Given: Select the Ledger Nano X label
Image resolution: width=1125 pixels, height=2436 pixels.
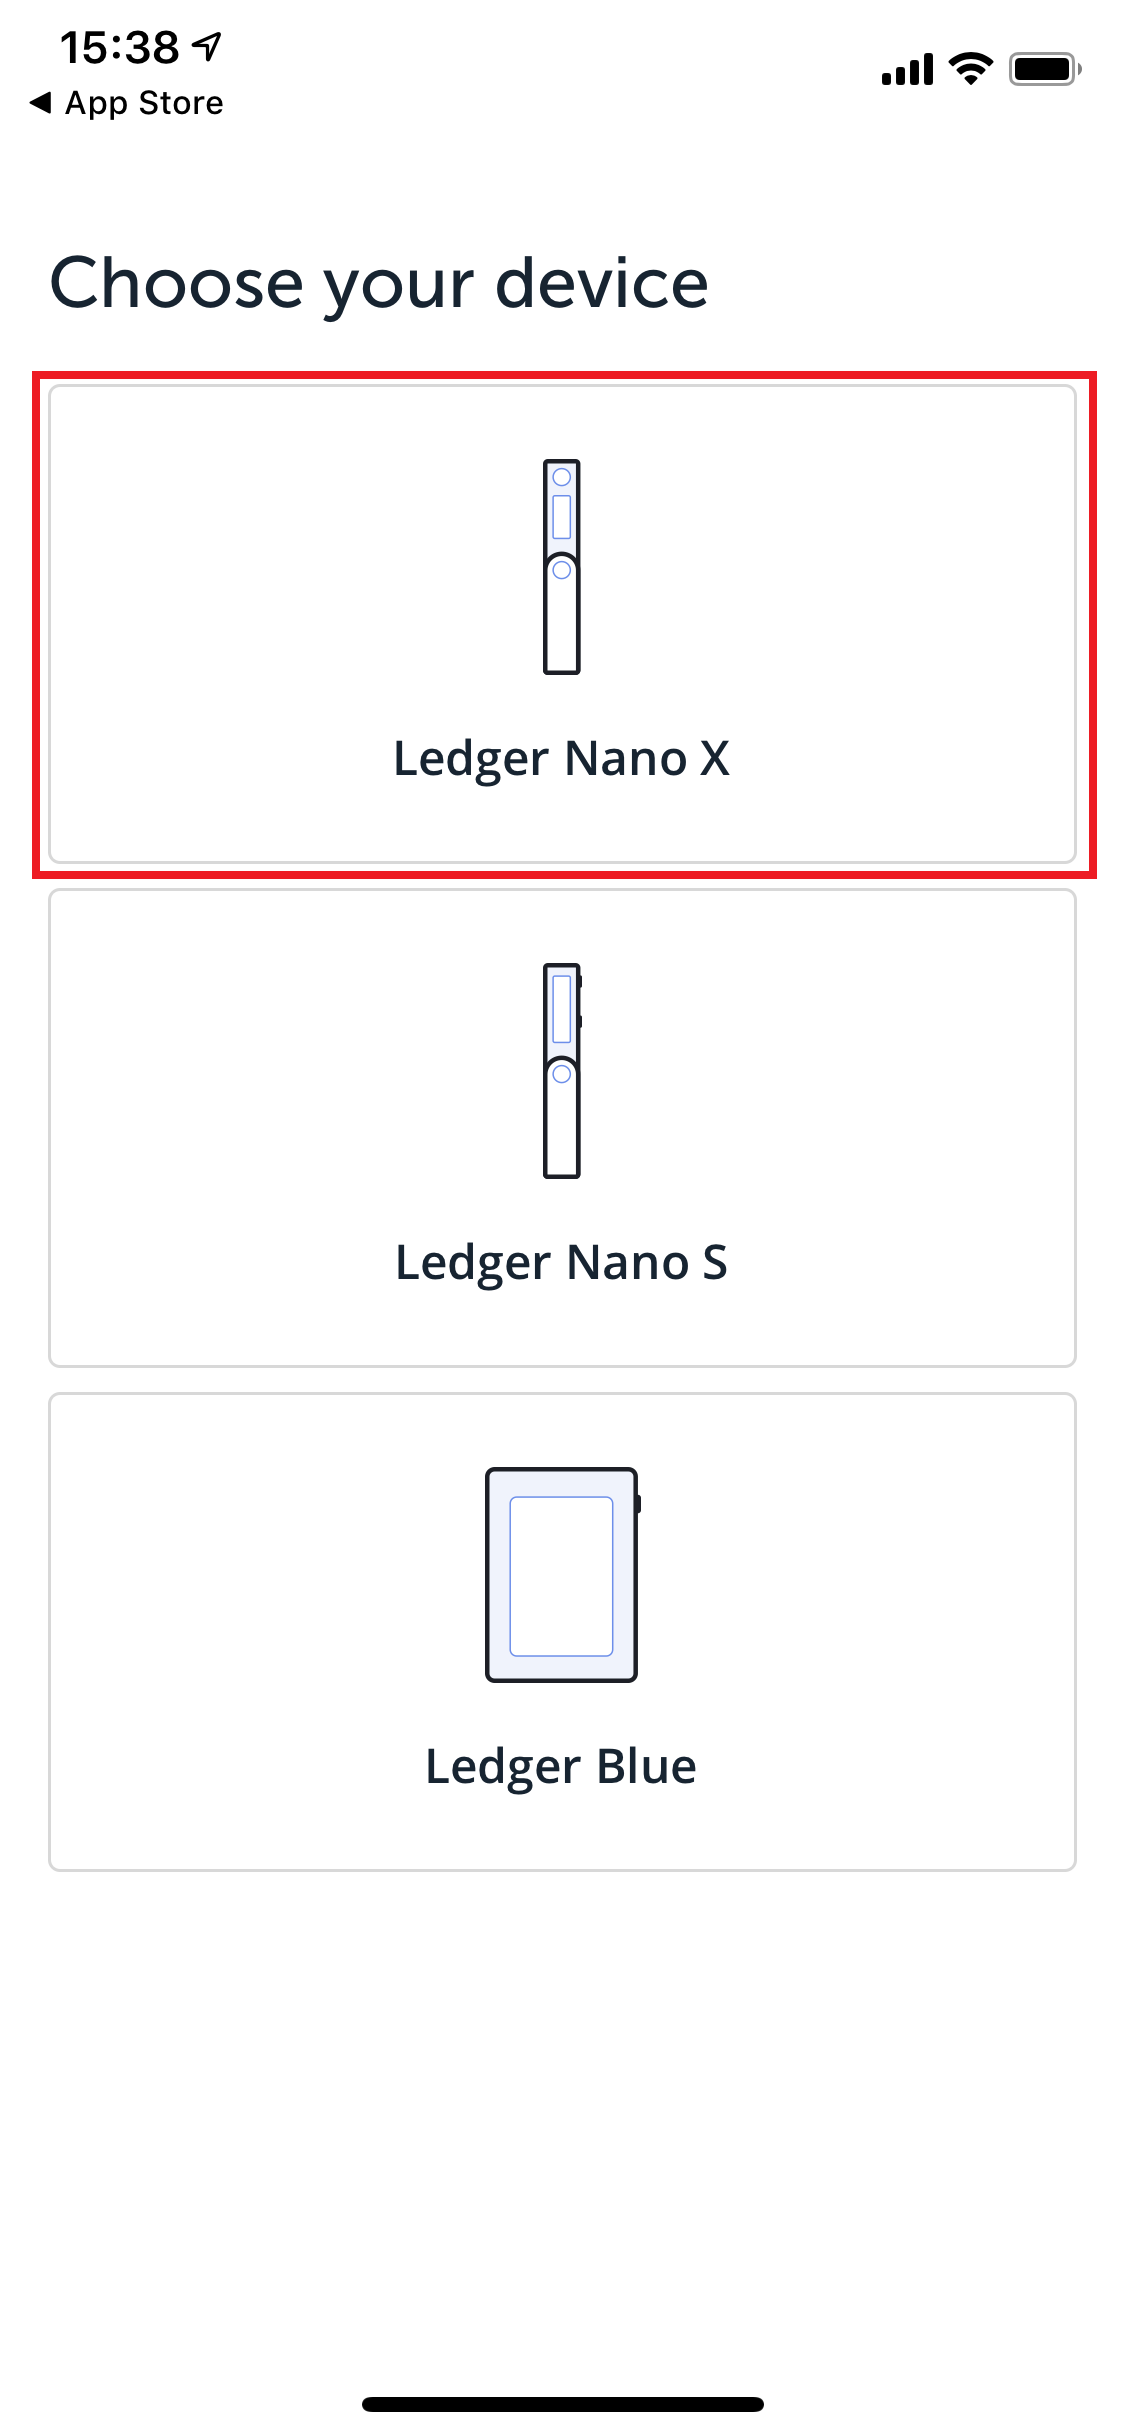Looking at the screenshot, I should pyautogui.click(x=562, y=758).
